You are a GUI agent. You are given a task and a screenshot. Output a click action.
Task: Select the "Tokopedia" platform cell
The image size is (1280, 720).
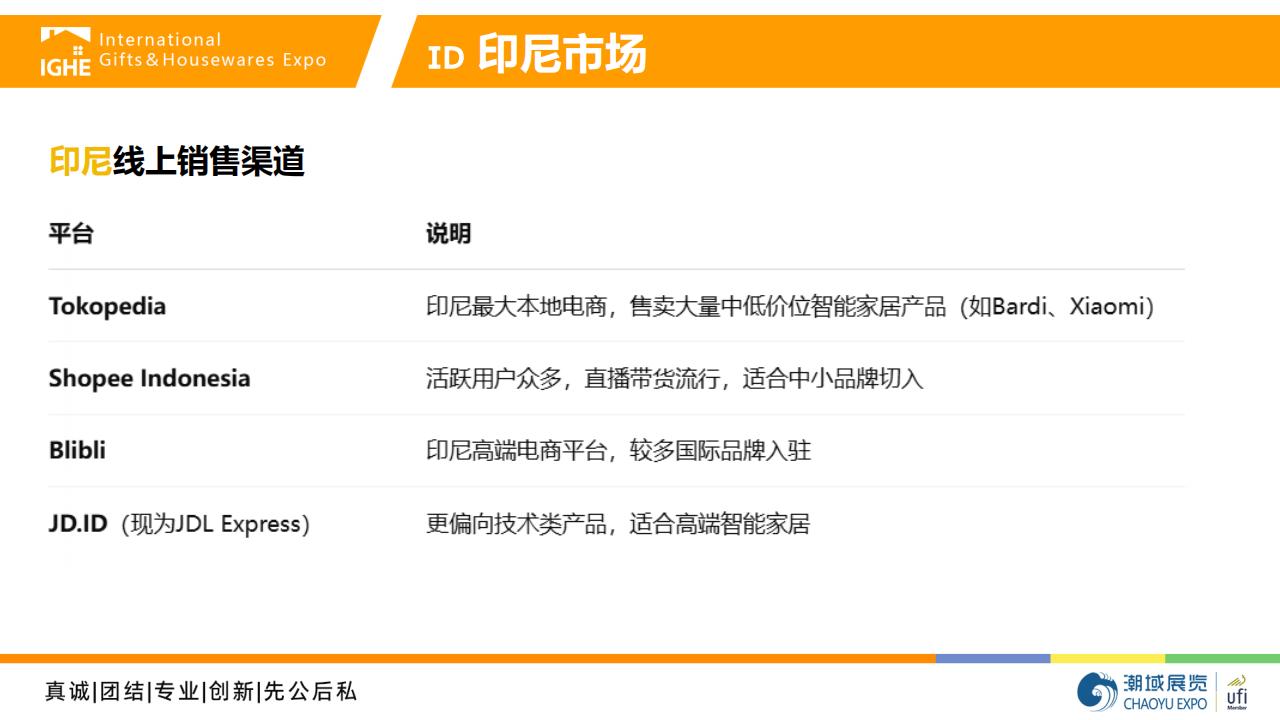click(107, 306)
